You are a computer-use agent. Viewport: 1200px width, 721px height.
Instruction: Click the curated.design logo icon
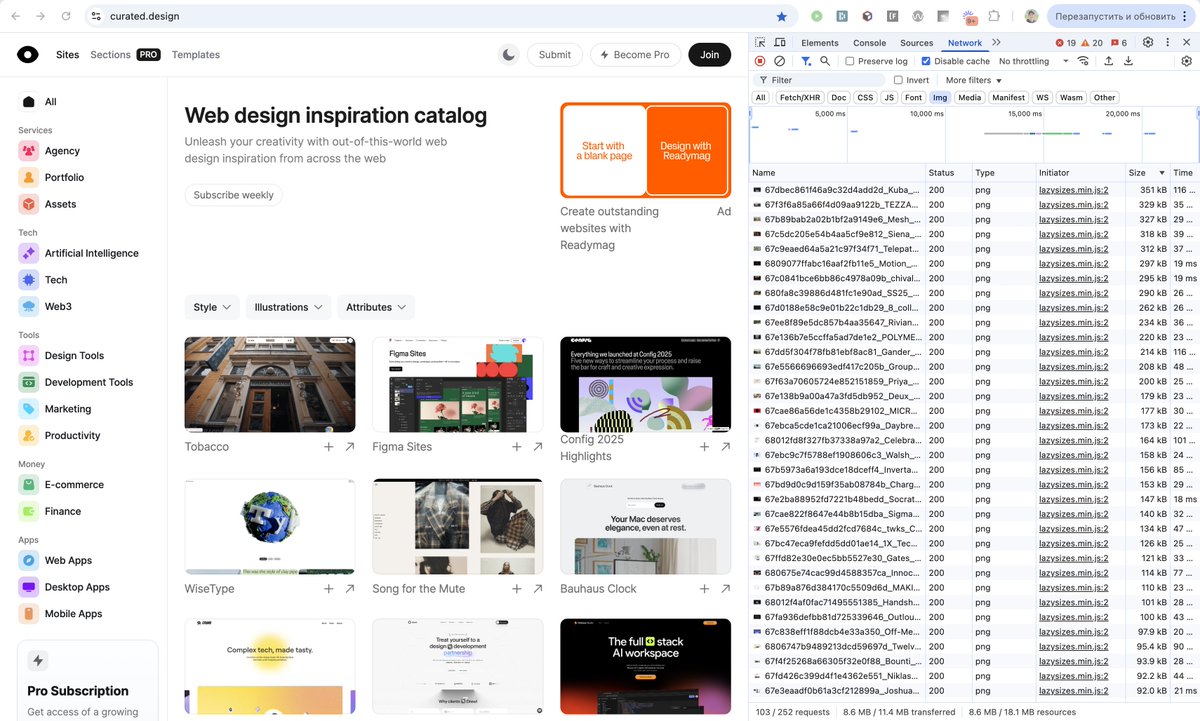28,55
